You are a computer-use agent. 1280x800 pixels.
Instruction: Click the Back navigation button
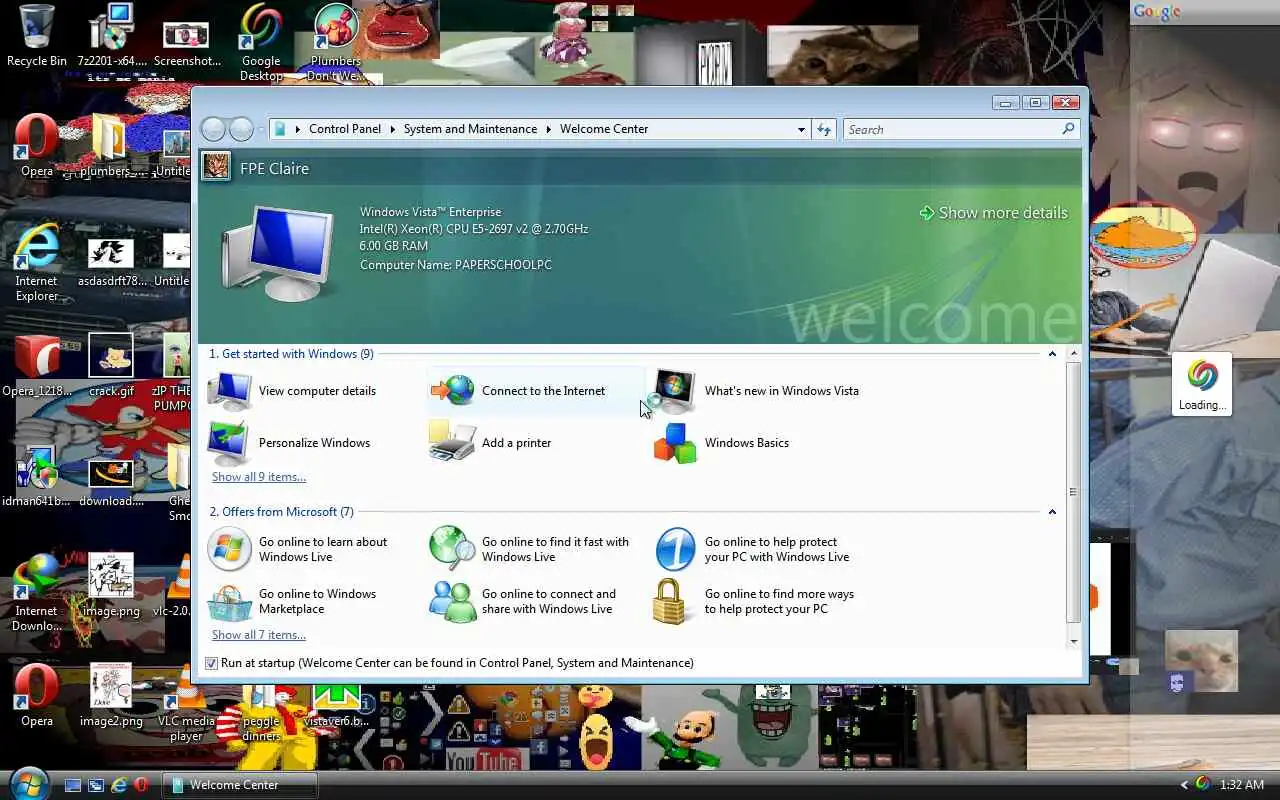coord(213,129)
